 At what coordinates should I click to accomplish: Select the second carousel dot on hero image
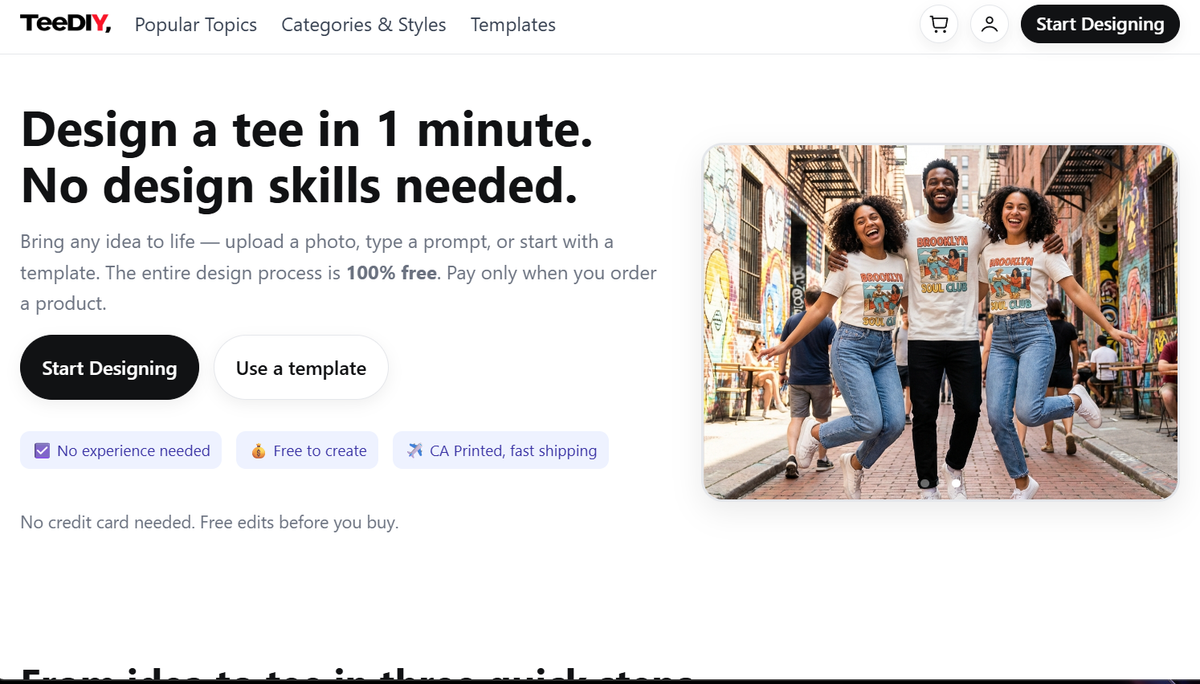click(x=956, y=483)
